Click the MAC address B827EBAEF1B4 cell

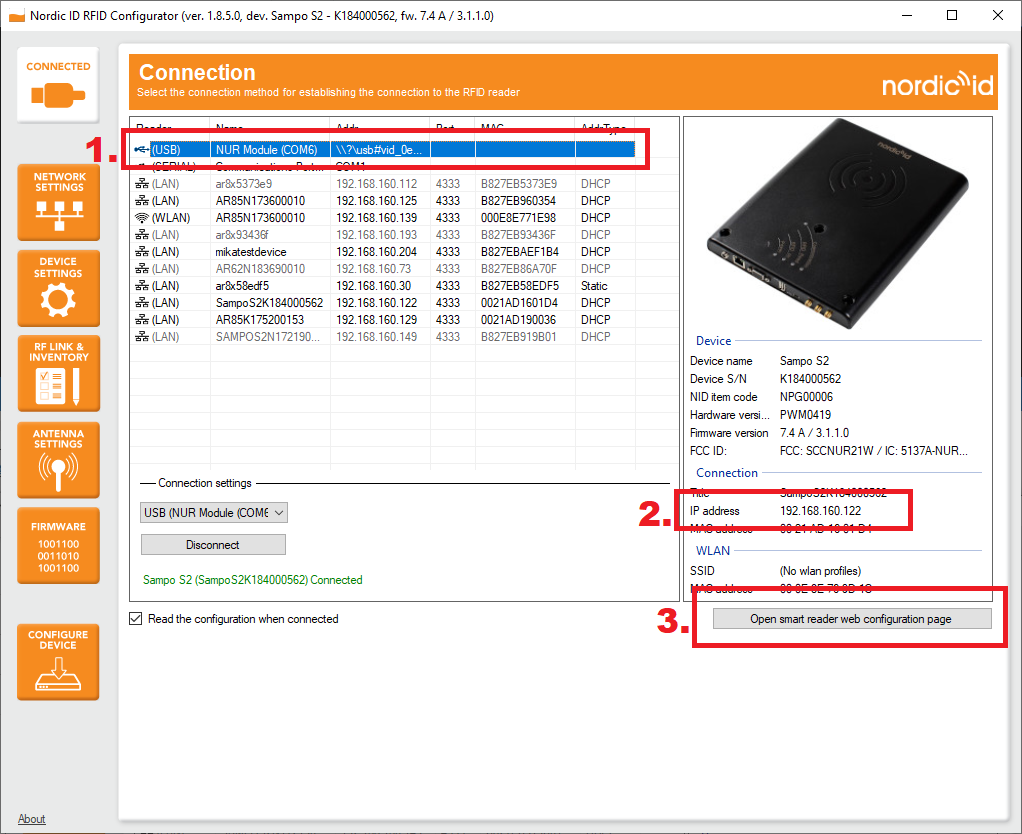click(519, 252)
